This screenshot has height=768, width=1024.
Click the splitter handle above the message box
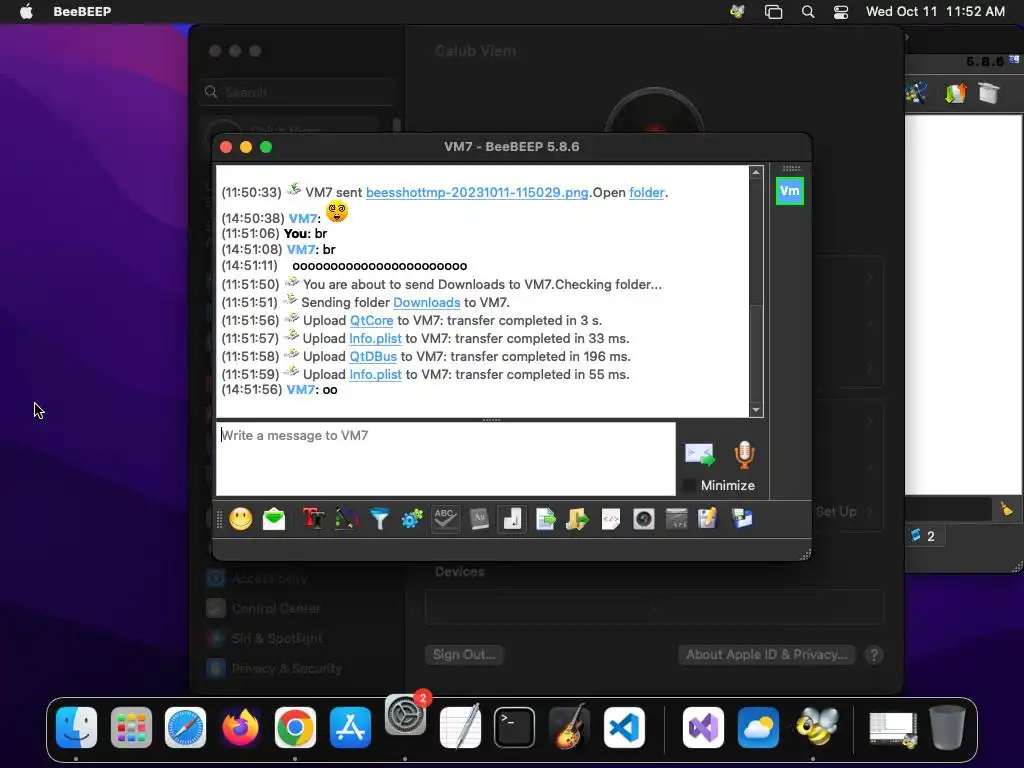(491, 420)
